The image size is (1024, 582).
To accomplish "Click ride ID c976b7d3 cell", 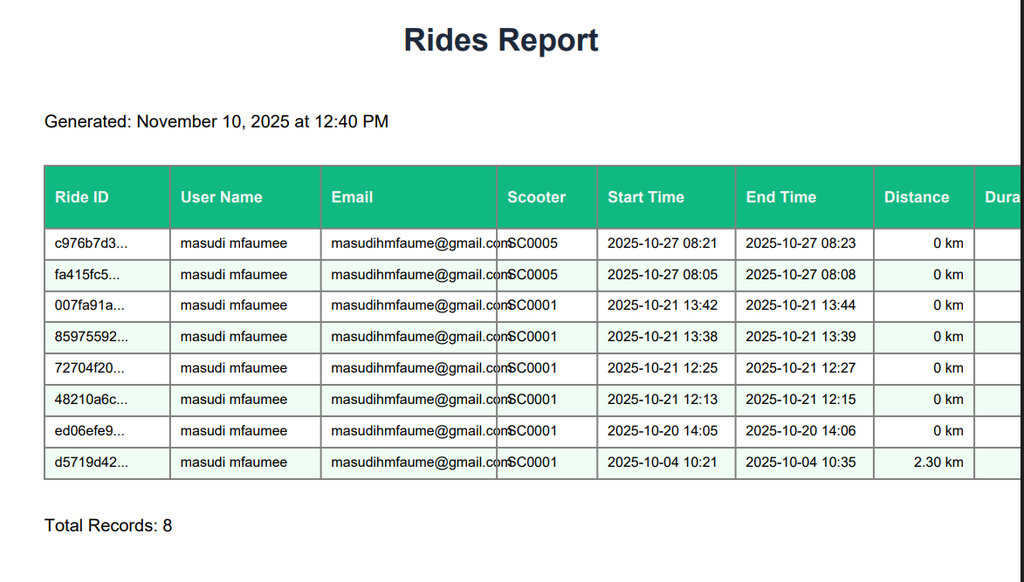I will pyautogui.click(x=91, y=243).
